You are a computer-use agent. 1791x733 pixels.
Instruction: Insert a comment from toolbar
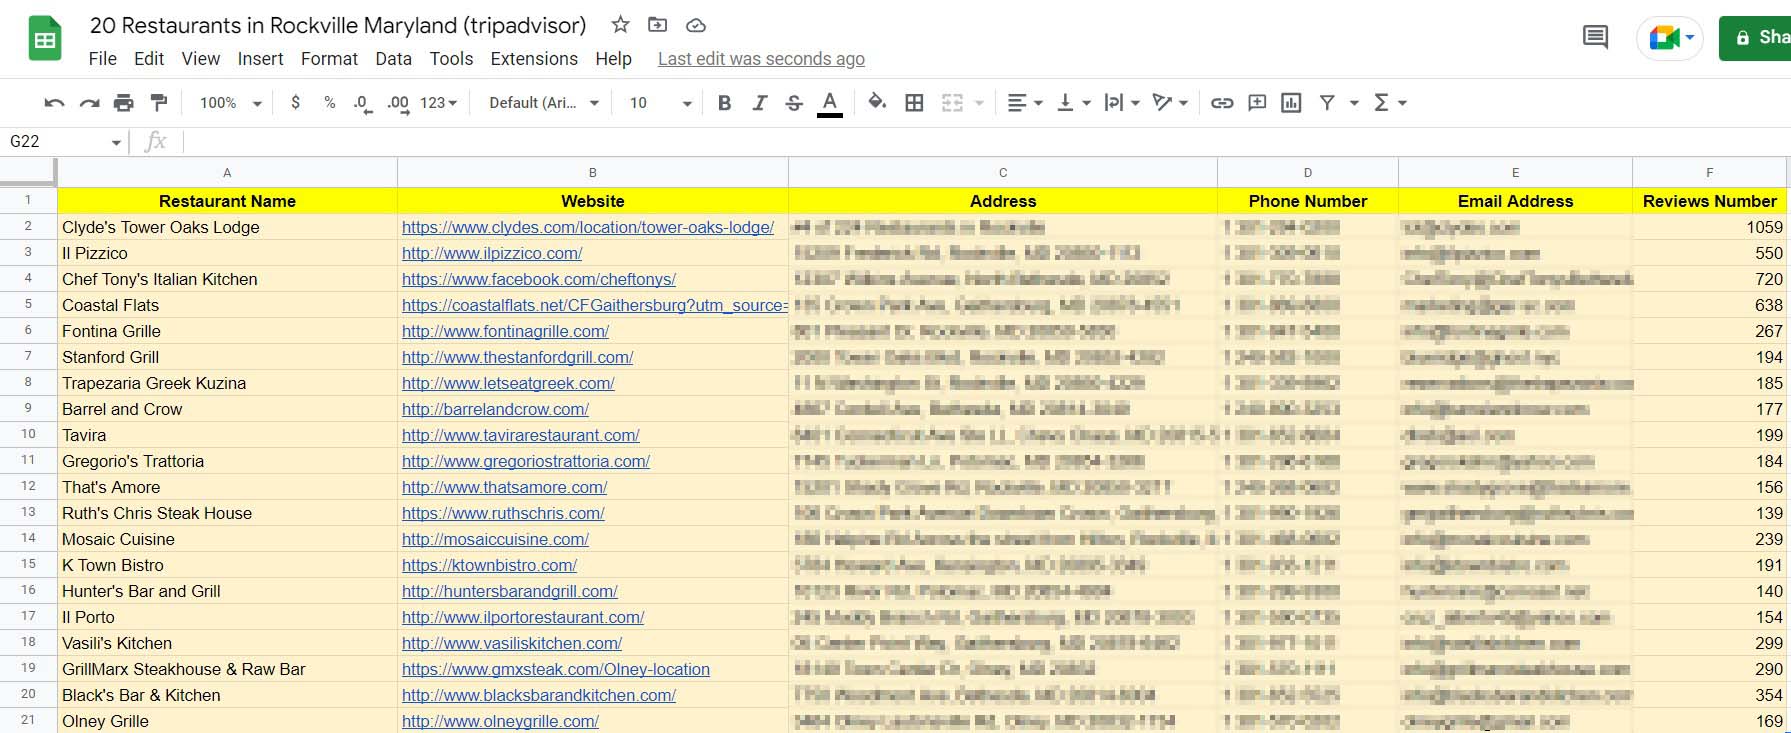pyautogui.click(x=1257, y=102)
